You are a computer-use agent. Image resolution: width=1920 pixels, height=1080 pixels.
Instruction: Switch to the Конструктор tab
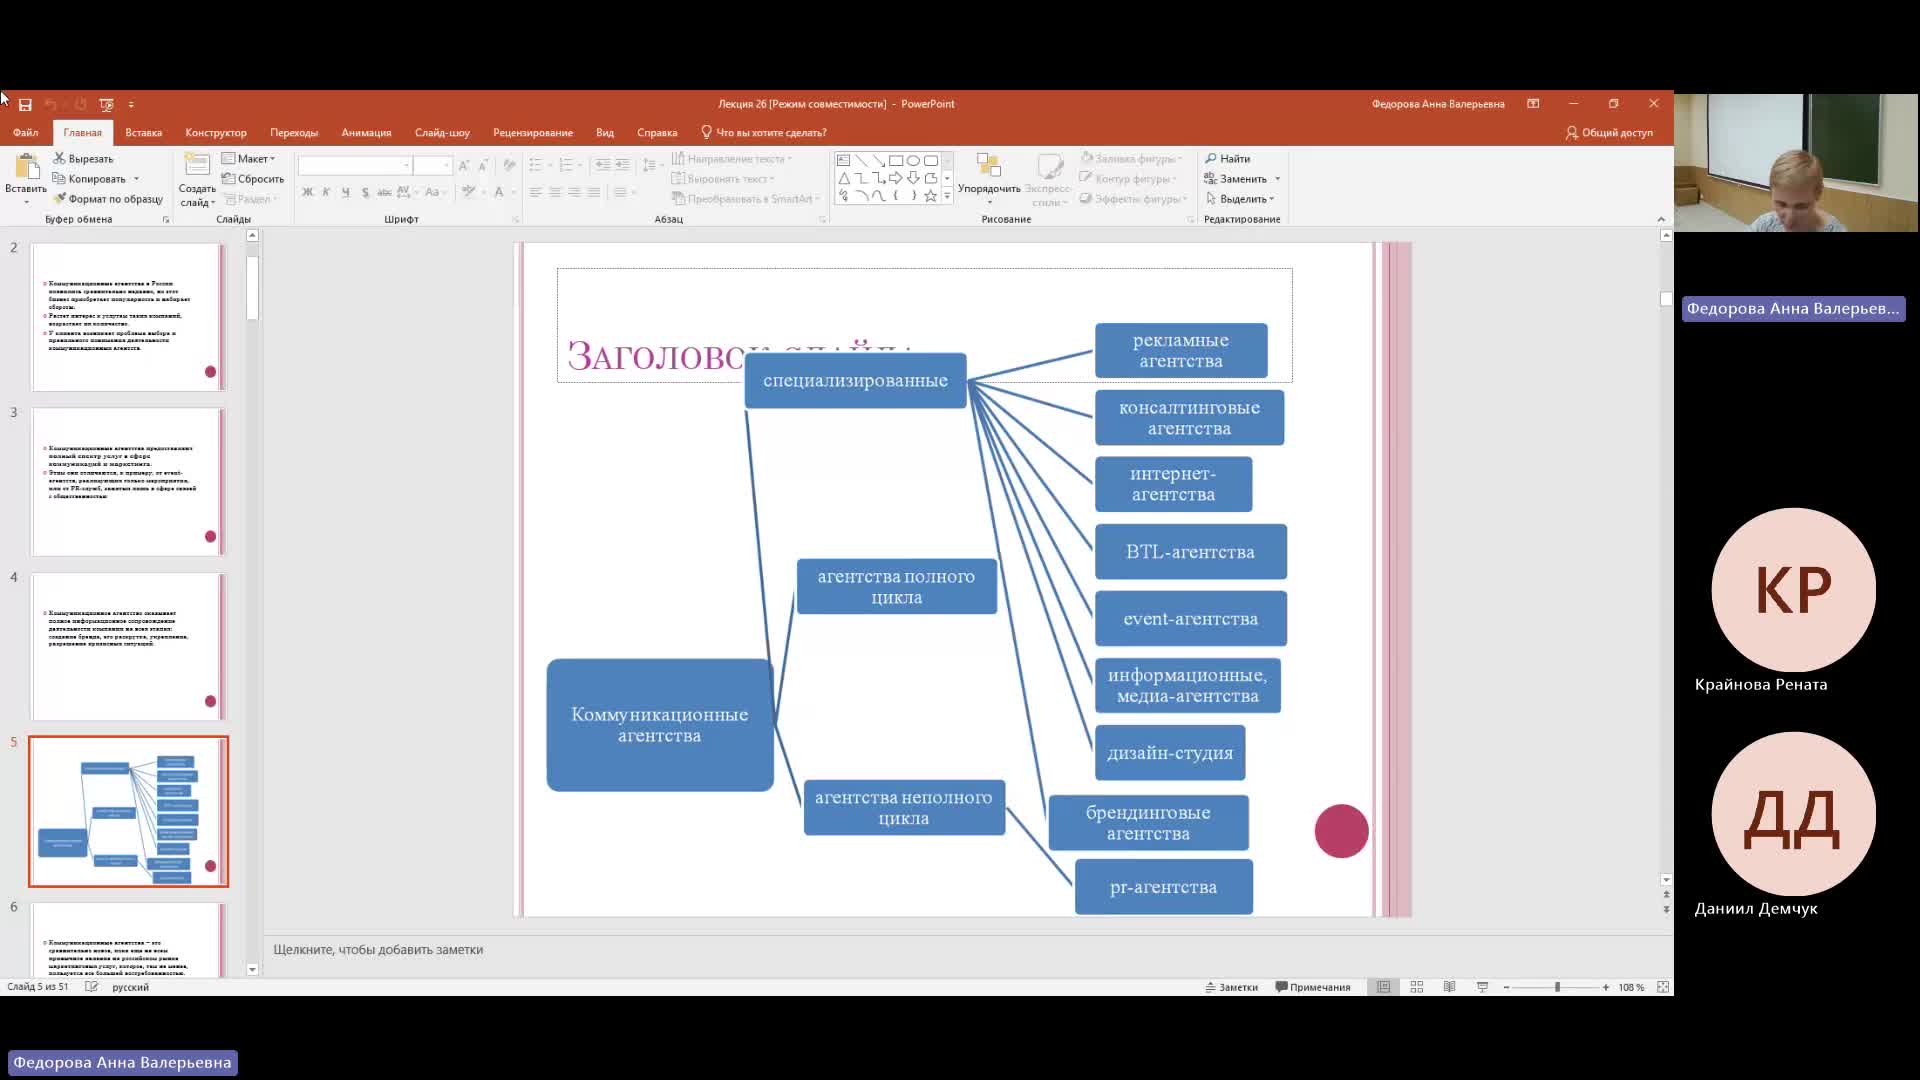[x=216, y=132]
